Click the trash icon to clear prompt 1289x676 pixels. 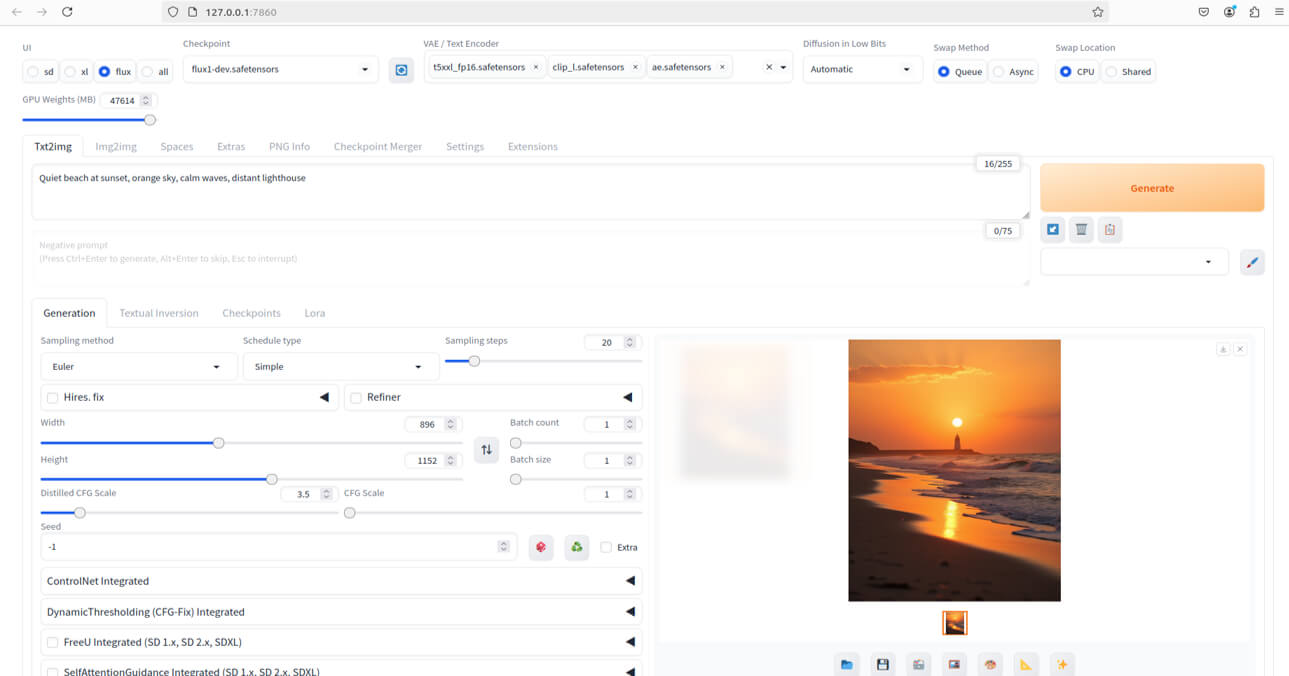click(1081, 230)
